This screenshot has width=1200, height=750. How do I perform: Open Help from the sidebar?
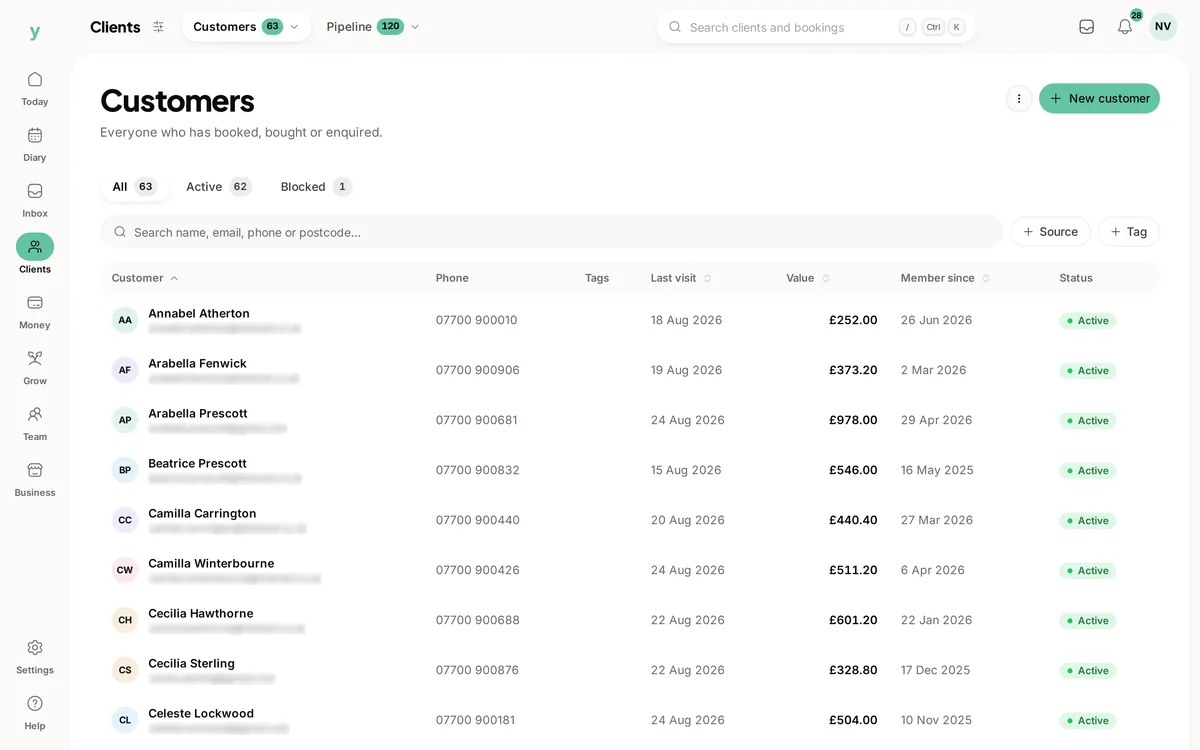[35, 713]
